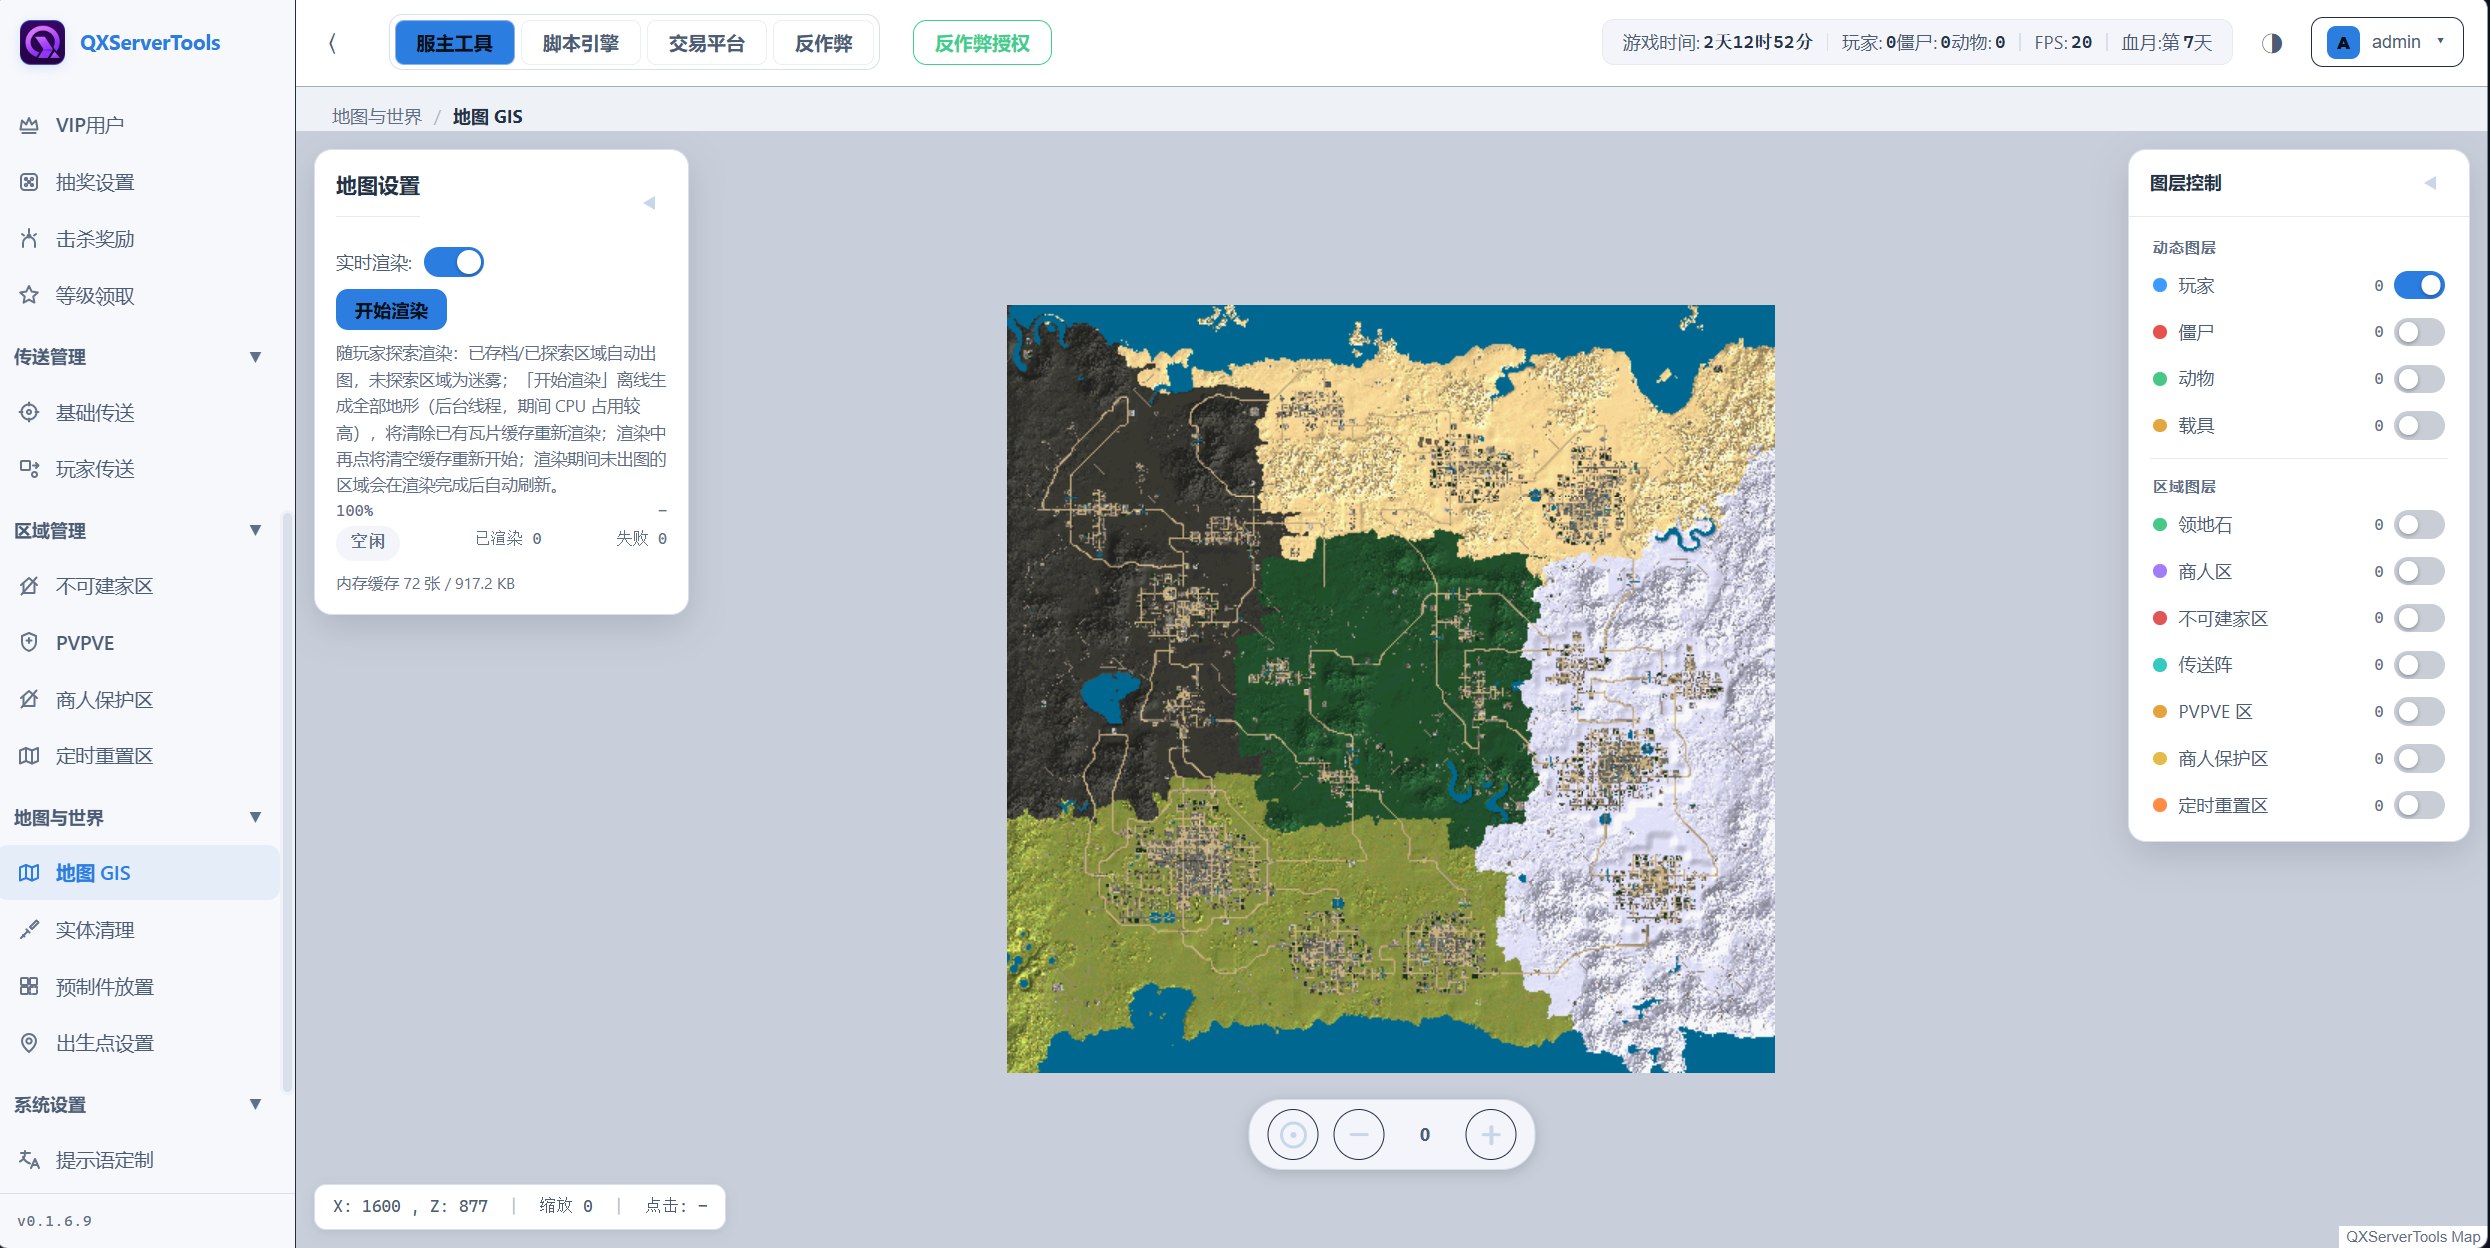Click the 出生点设置 pin icon
The image size is (2490, 1248).
[x=29, y=1043]
